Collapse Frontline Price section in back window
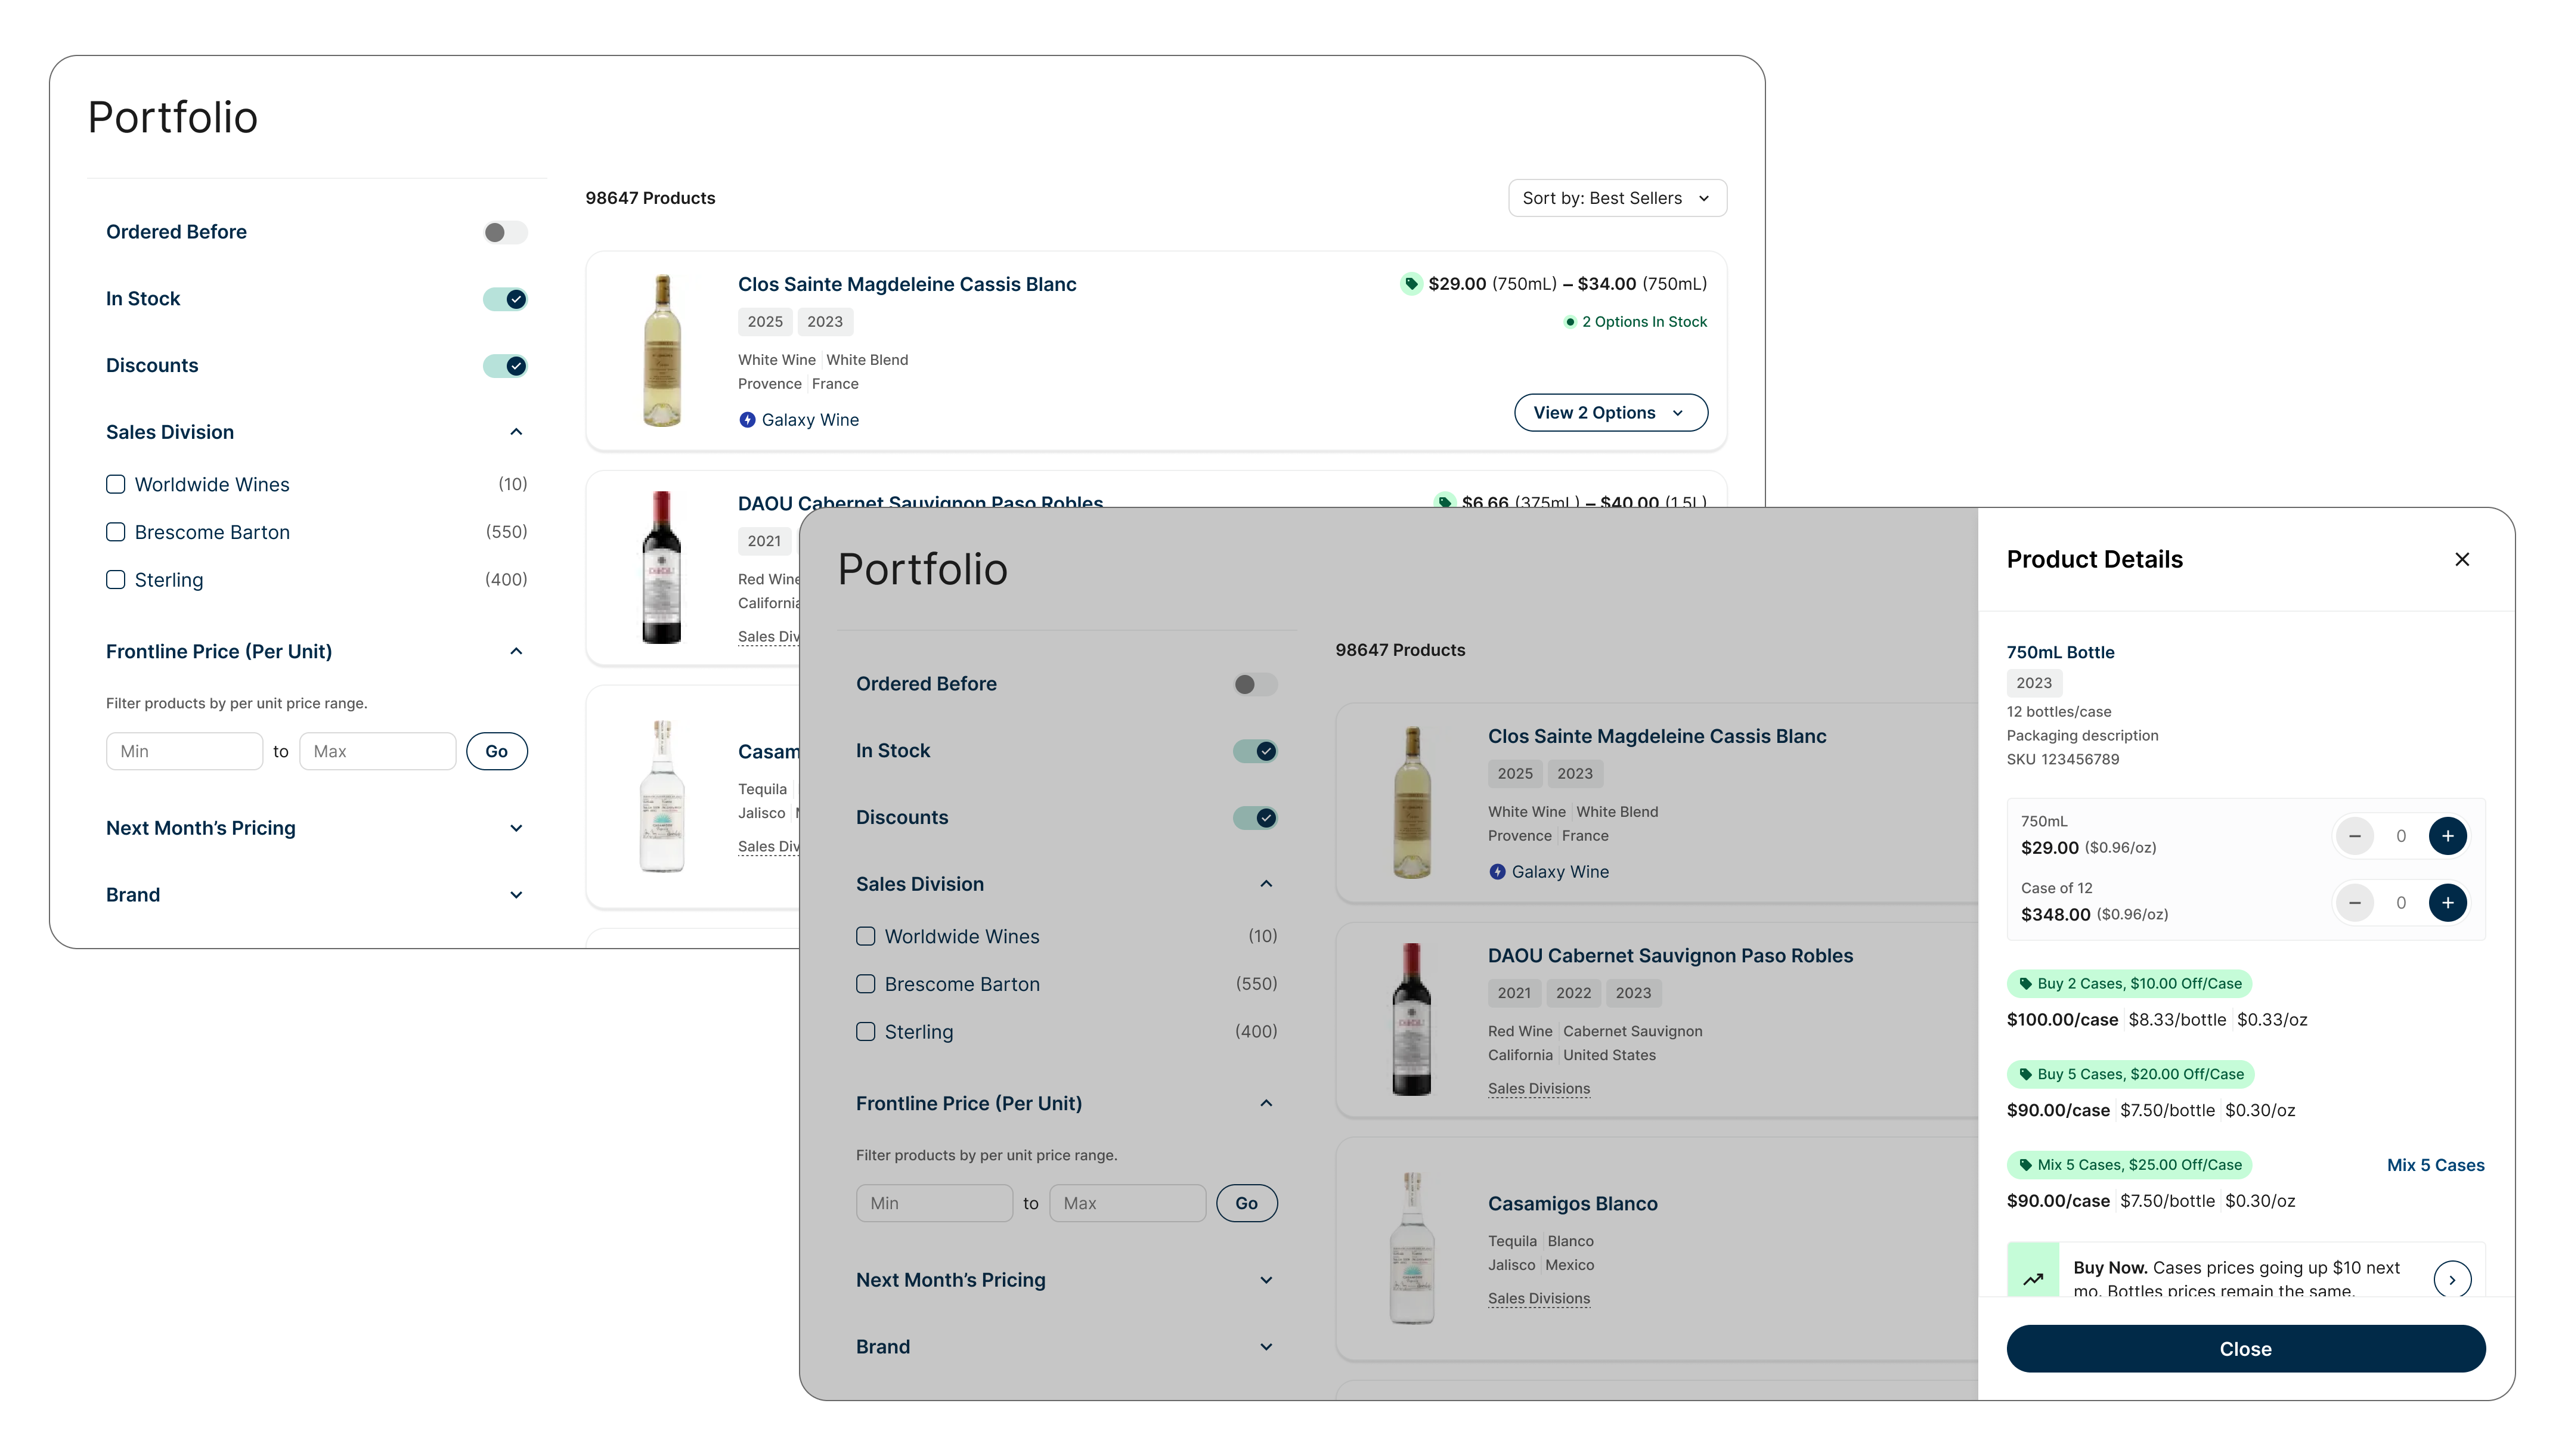The width and height of the screenshot is (2565, 1456). [516, 652]
